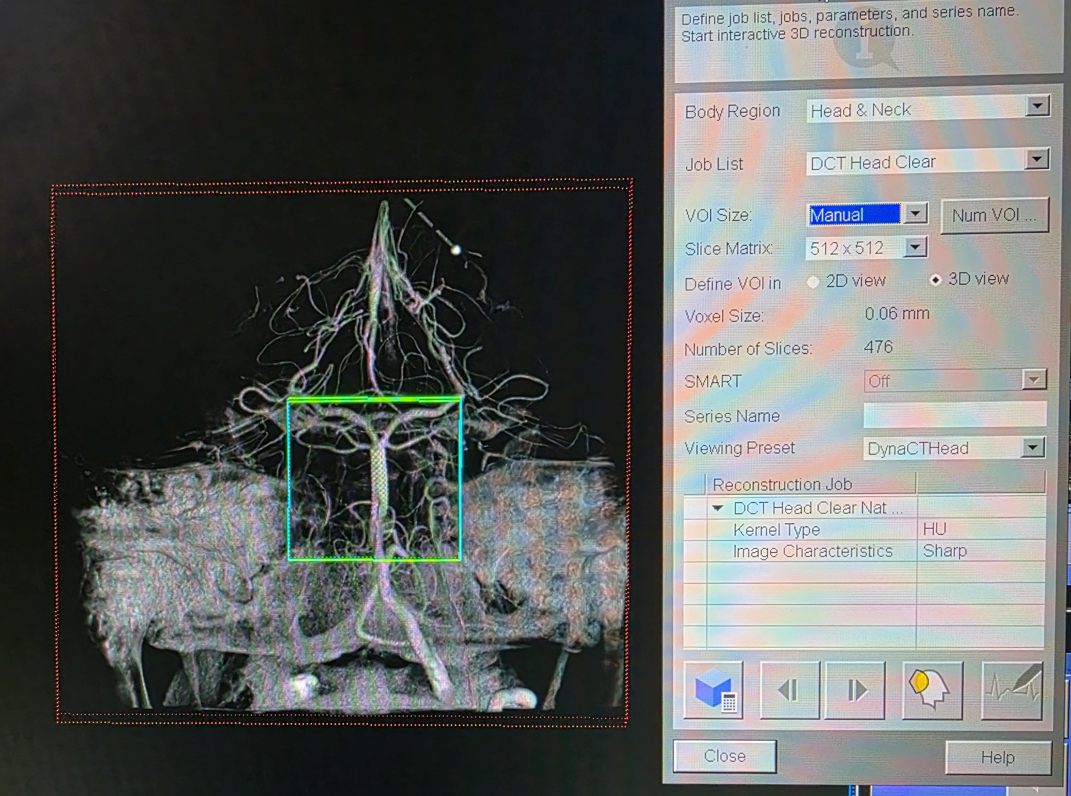Open the Slice Matrix dropdown
Image resolution: width=1071 pixels, height=796 pixels.
[x=915, y=247]
